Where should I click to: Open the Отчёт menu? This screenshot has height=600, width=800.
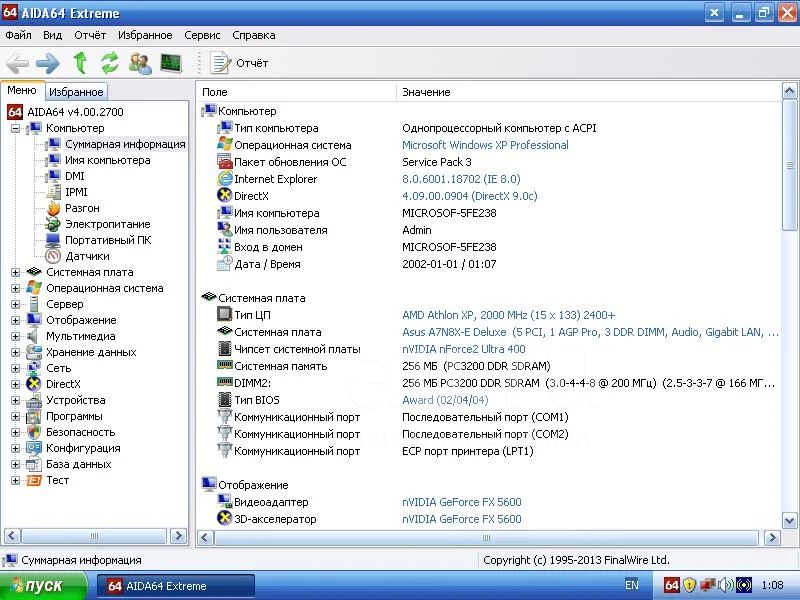[90, 35]
